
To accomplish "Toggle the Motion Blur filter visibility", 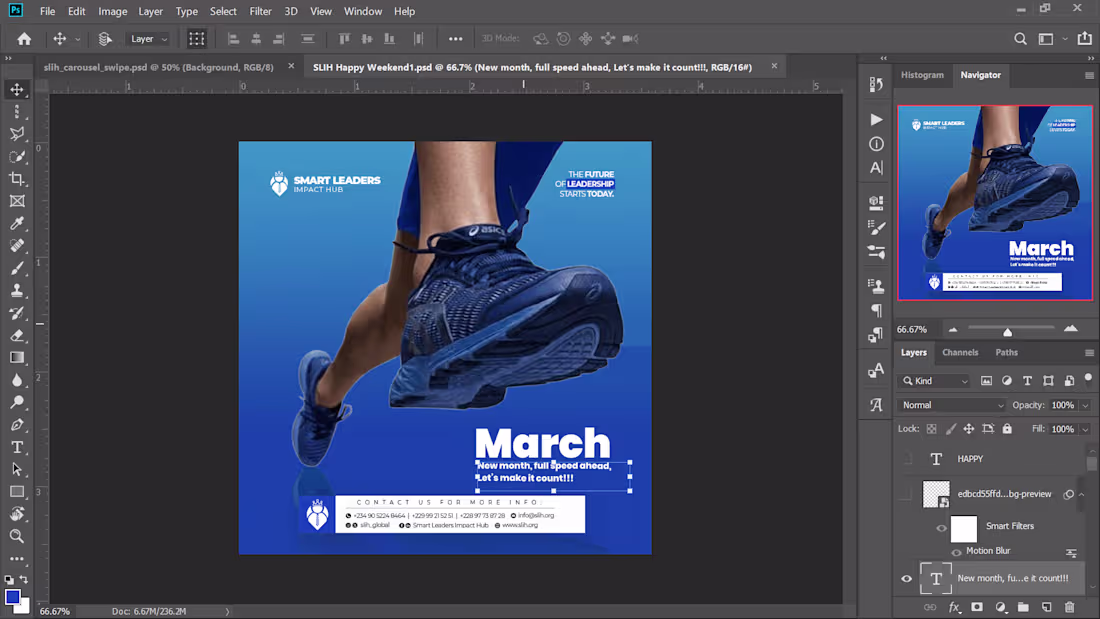I will point(958,550).
